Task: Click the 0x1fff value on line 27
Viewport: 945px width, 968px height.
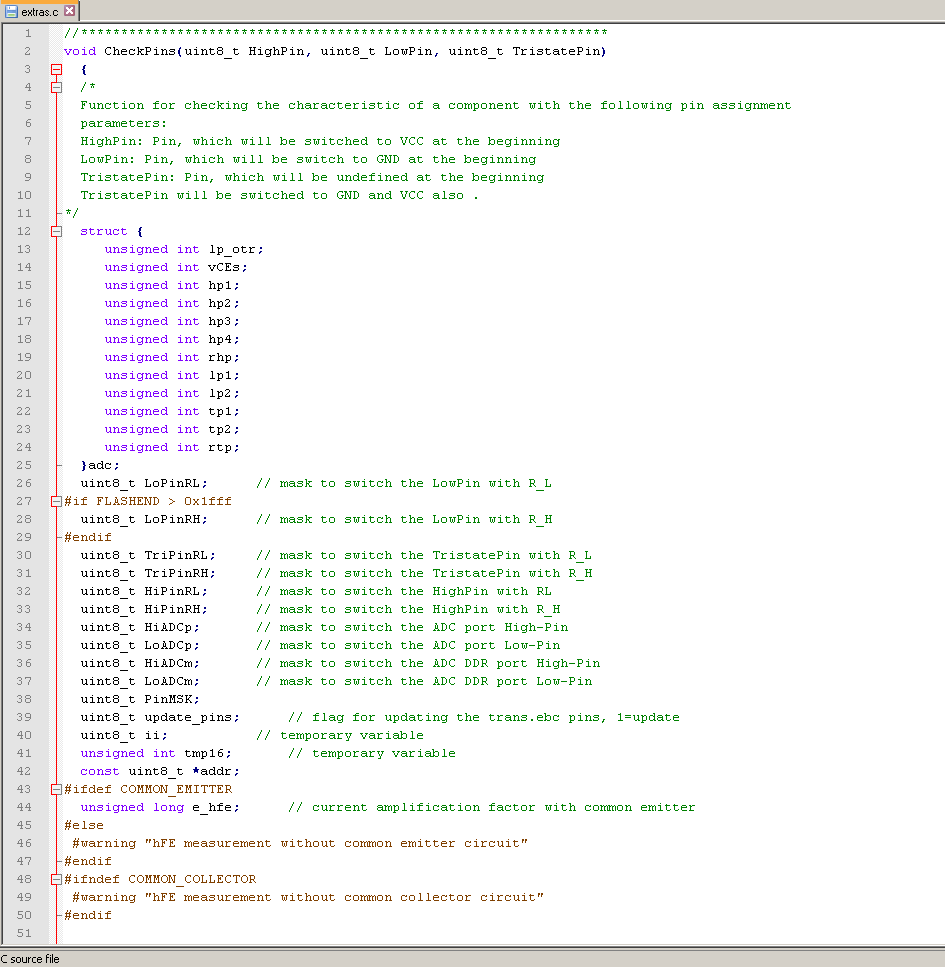Action: click(x=208, y=501)
